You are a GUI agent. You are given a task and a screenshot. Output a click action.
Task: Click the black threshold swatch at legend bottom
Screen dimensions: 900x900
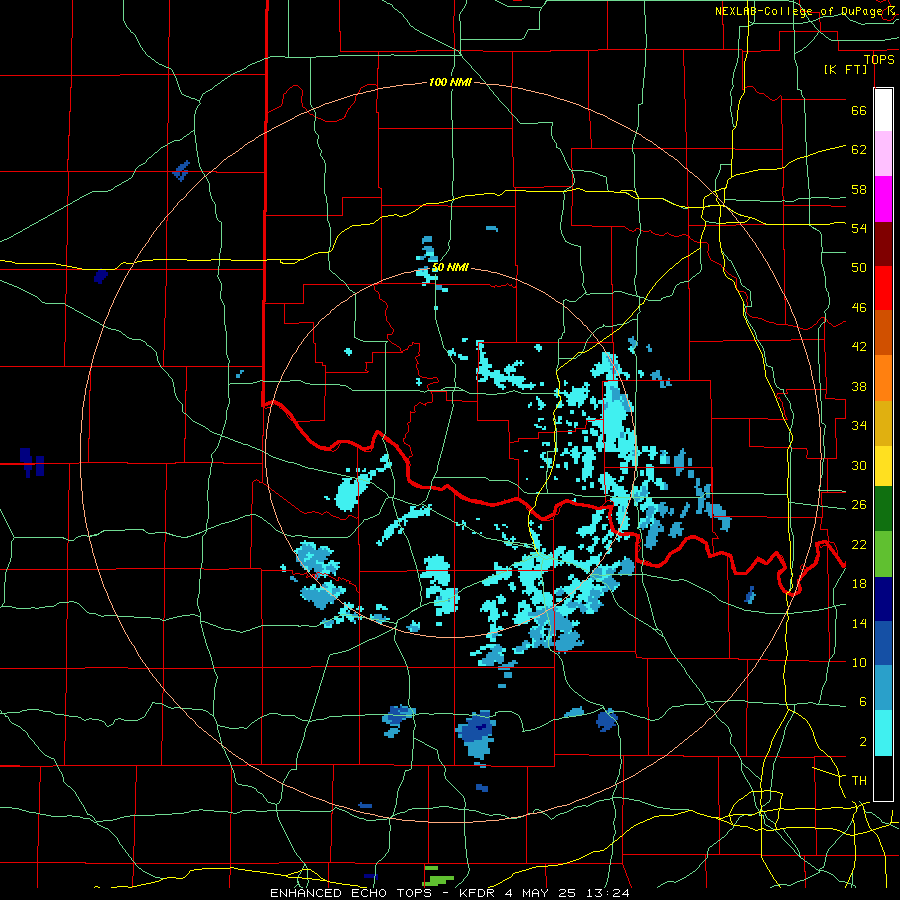(x=883, y=778)
